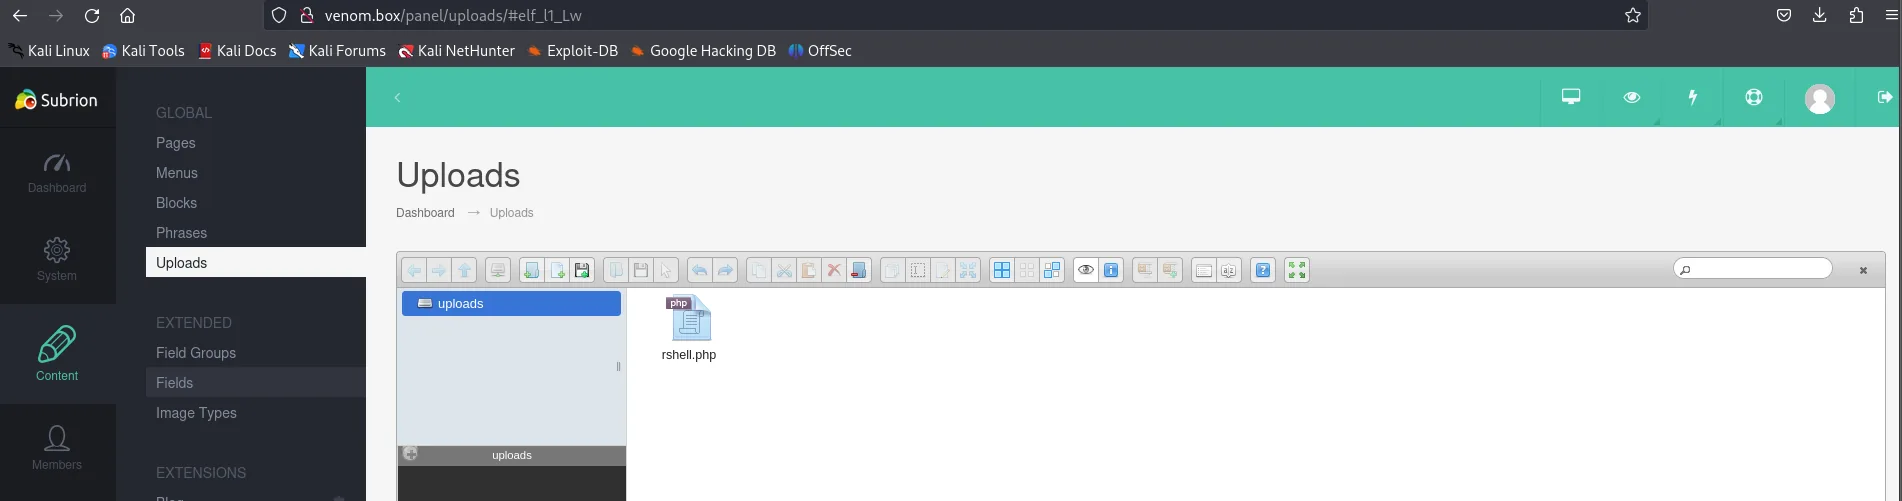Open the lifebuoy support menu
1902x501 pixels.
point(1754,97)
